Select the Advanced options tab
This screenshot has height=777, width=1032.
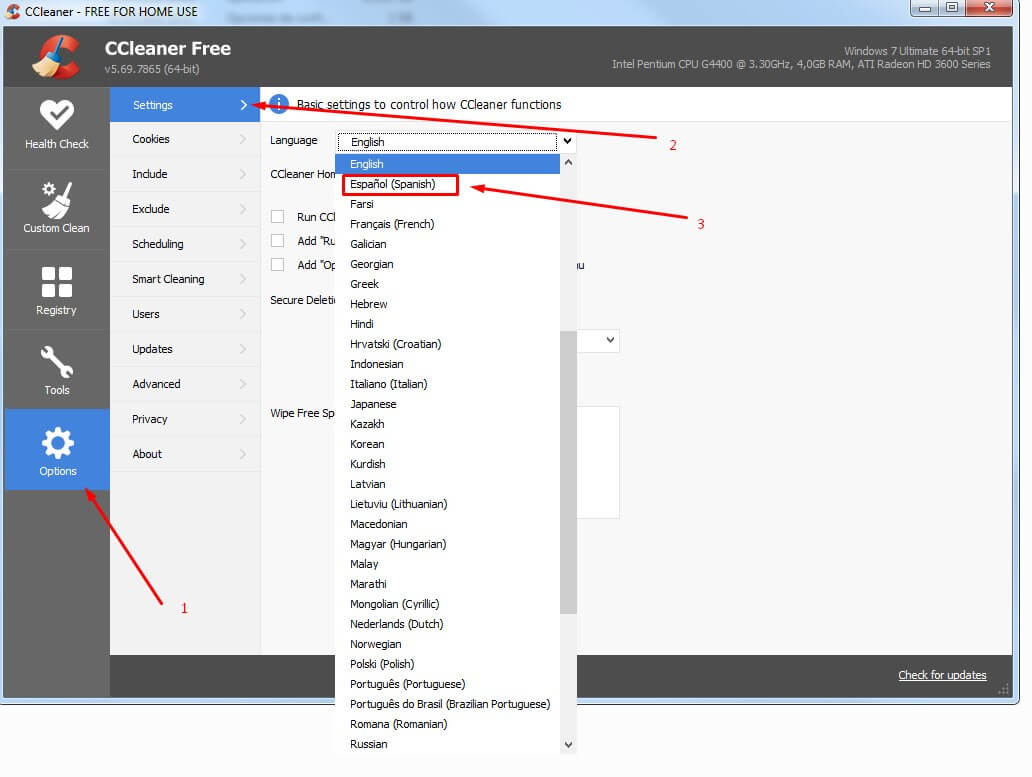click(185, 384)
